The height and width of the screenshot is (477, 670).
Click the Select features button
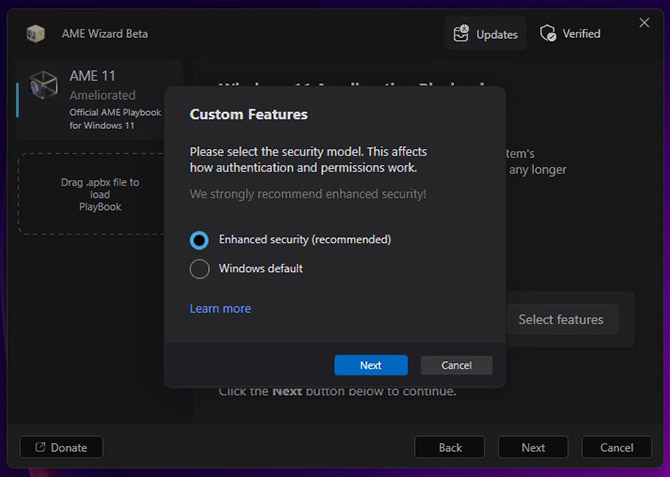click(x=561, y=319)
